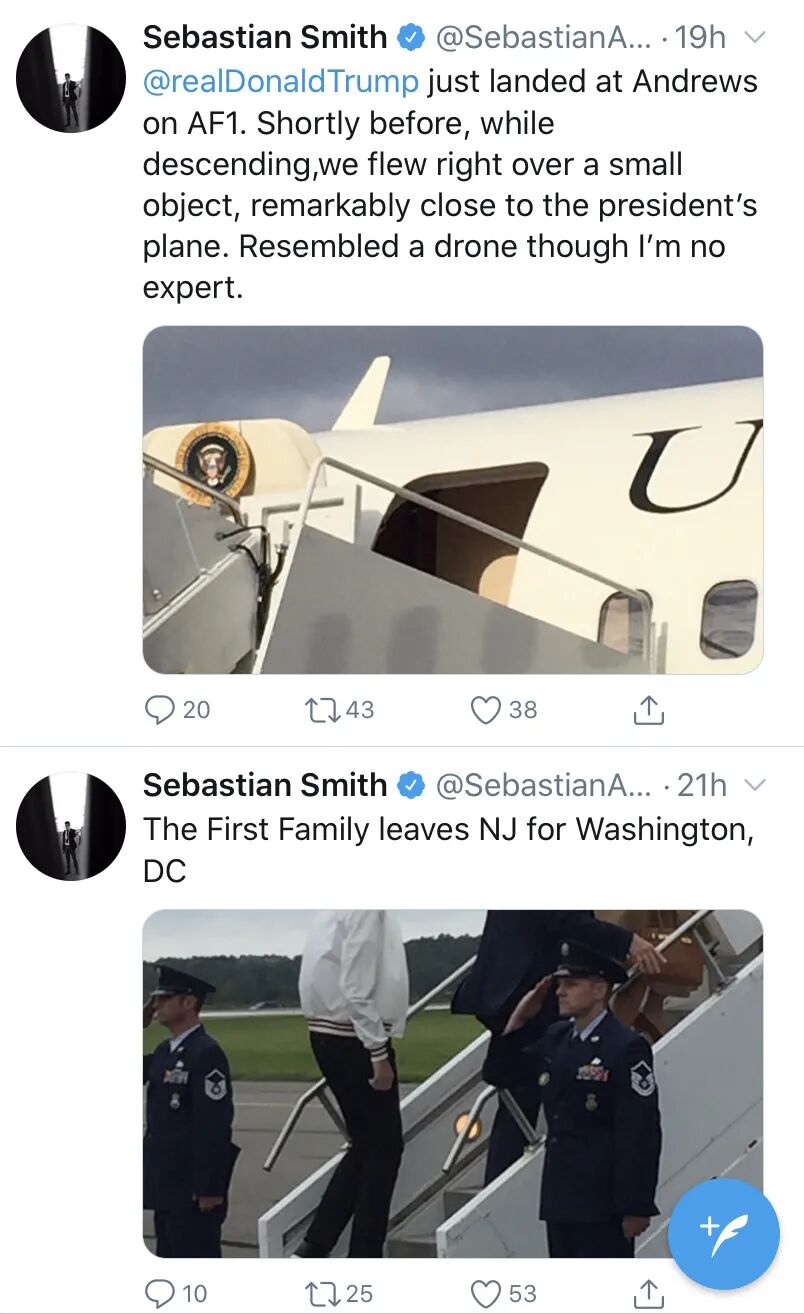This screenshot has height=1314, width=804.
Task: View Air Force One stairs photo
Action: click(x=453, y=499)
